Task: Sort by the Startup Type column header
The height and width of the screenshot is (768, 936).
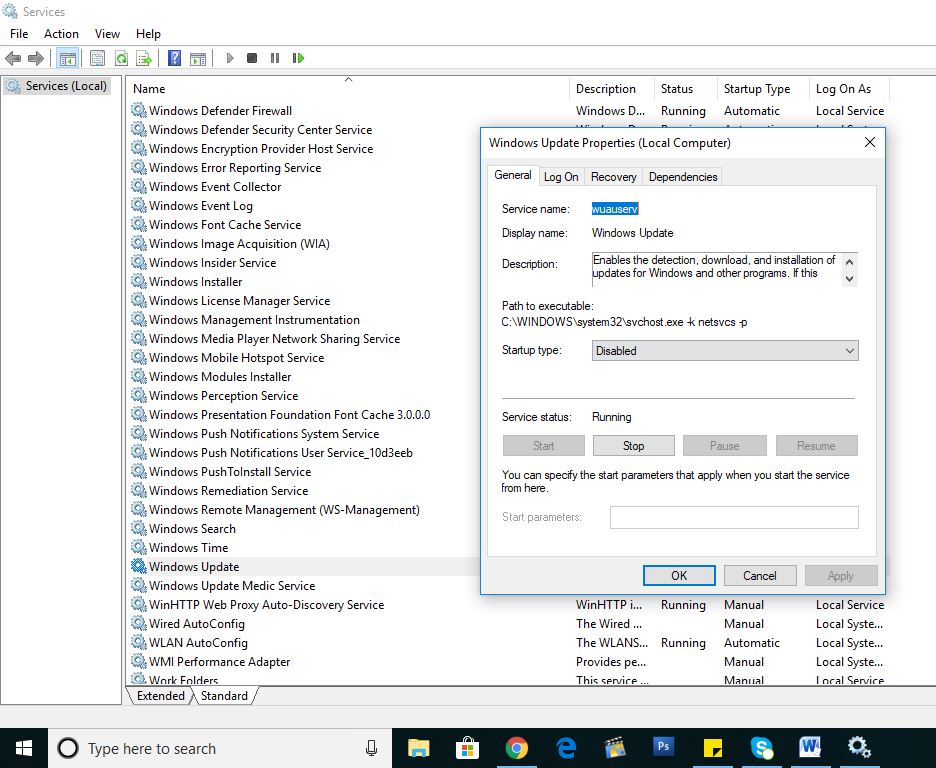Action: (763, 88)
